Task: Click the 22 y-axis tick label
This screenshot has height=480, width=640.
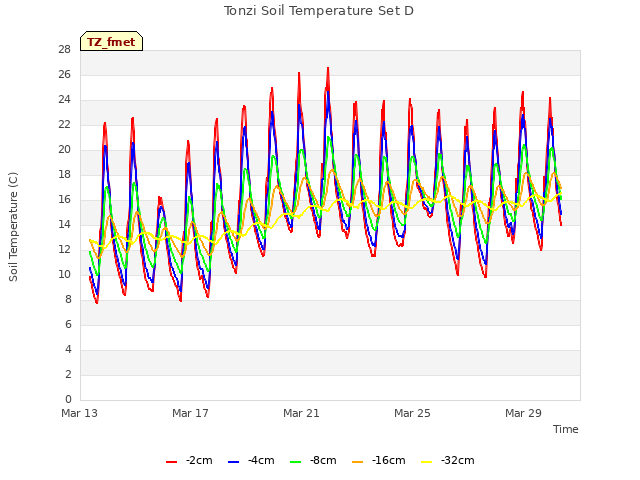Action: click(64, 124)
